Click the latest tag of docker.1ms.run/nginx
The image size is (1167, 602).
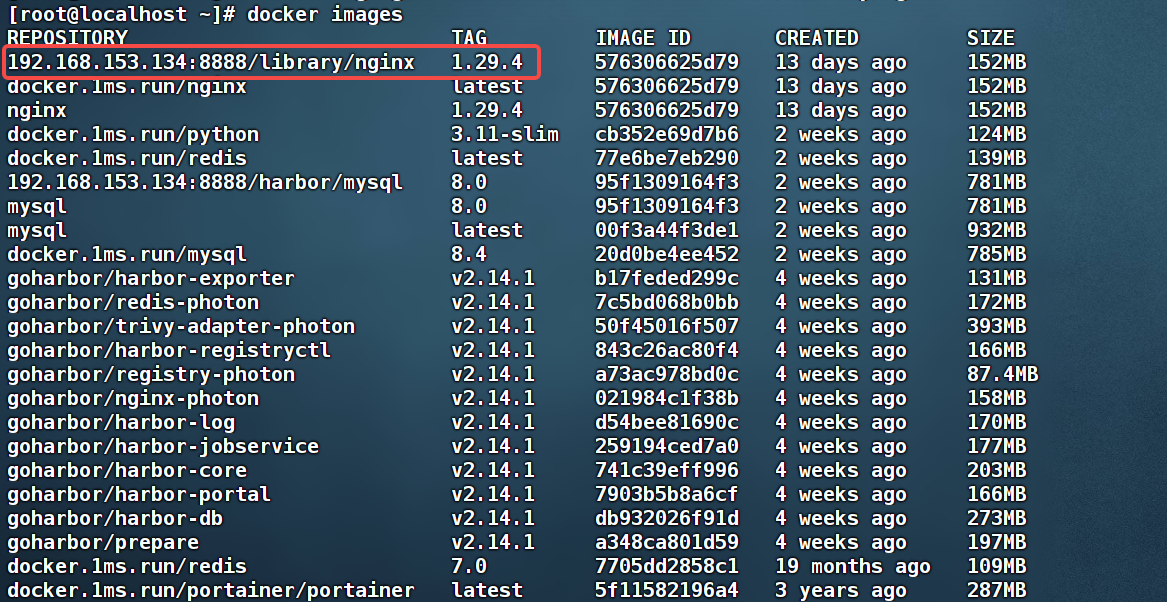[487, 87]
